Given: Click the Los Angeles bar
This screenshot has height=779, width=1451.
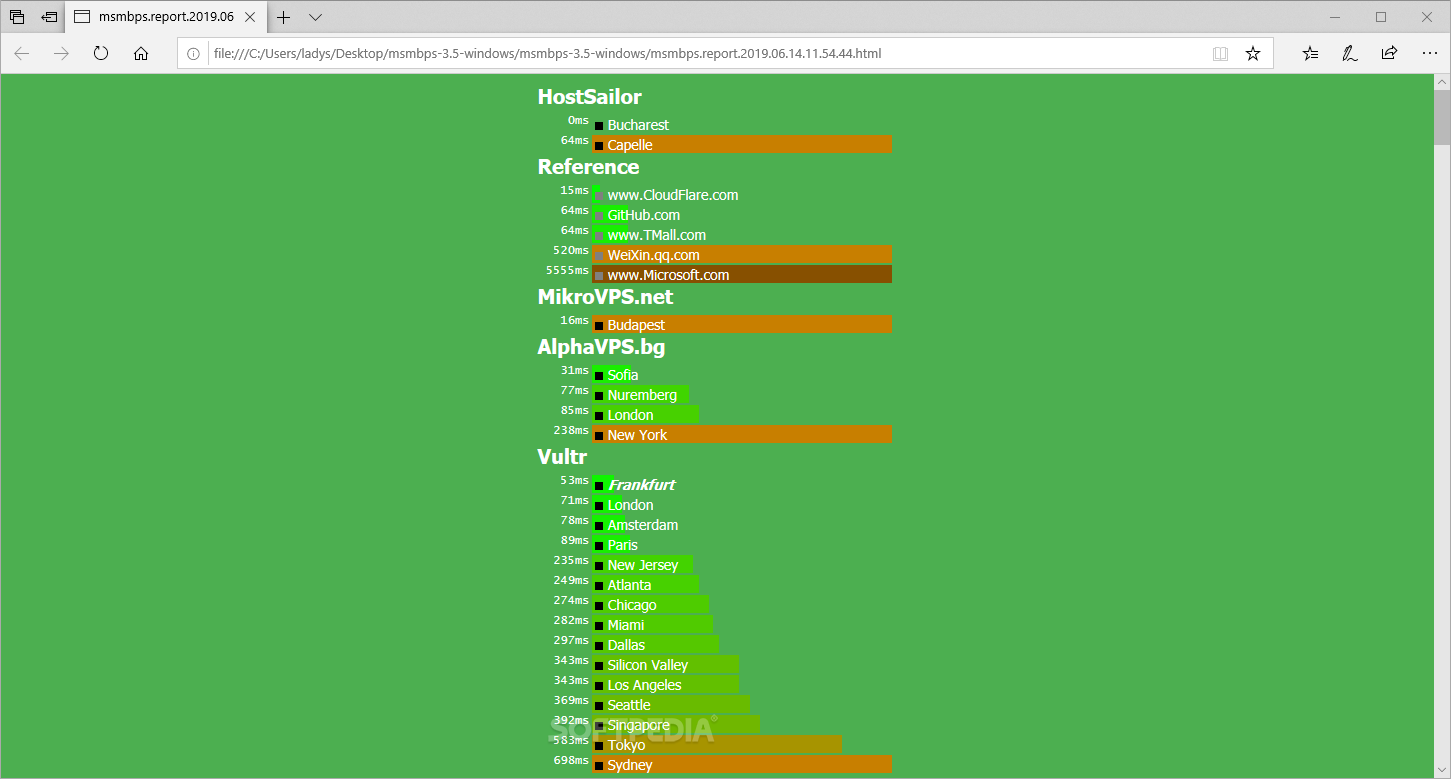Looking at the screenshot, I should point(665,685).
